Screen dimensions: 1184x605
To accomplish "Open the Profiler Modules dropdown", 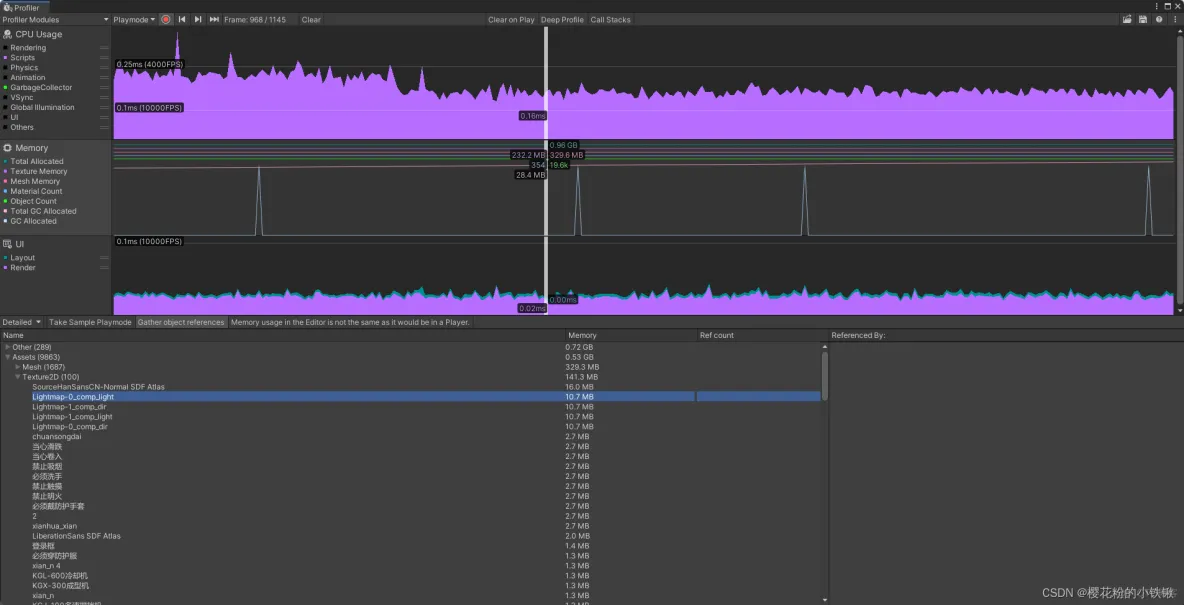I will (55, 20).
